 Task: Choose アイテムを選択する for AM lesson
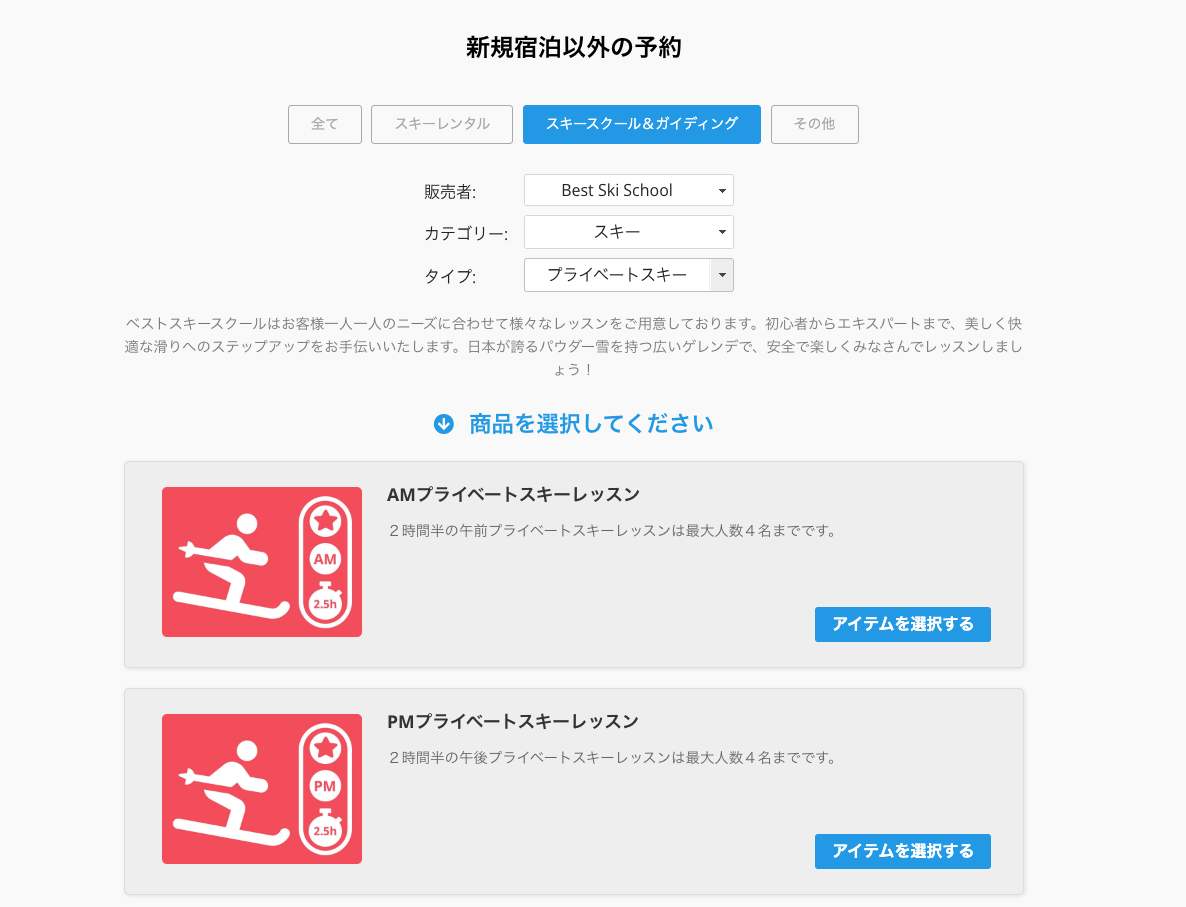(902, 624)
